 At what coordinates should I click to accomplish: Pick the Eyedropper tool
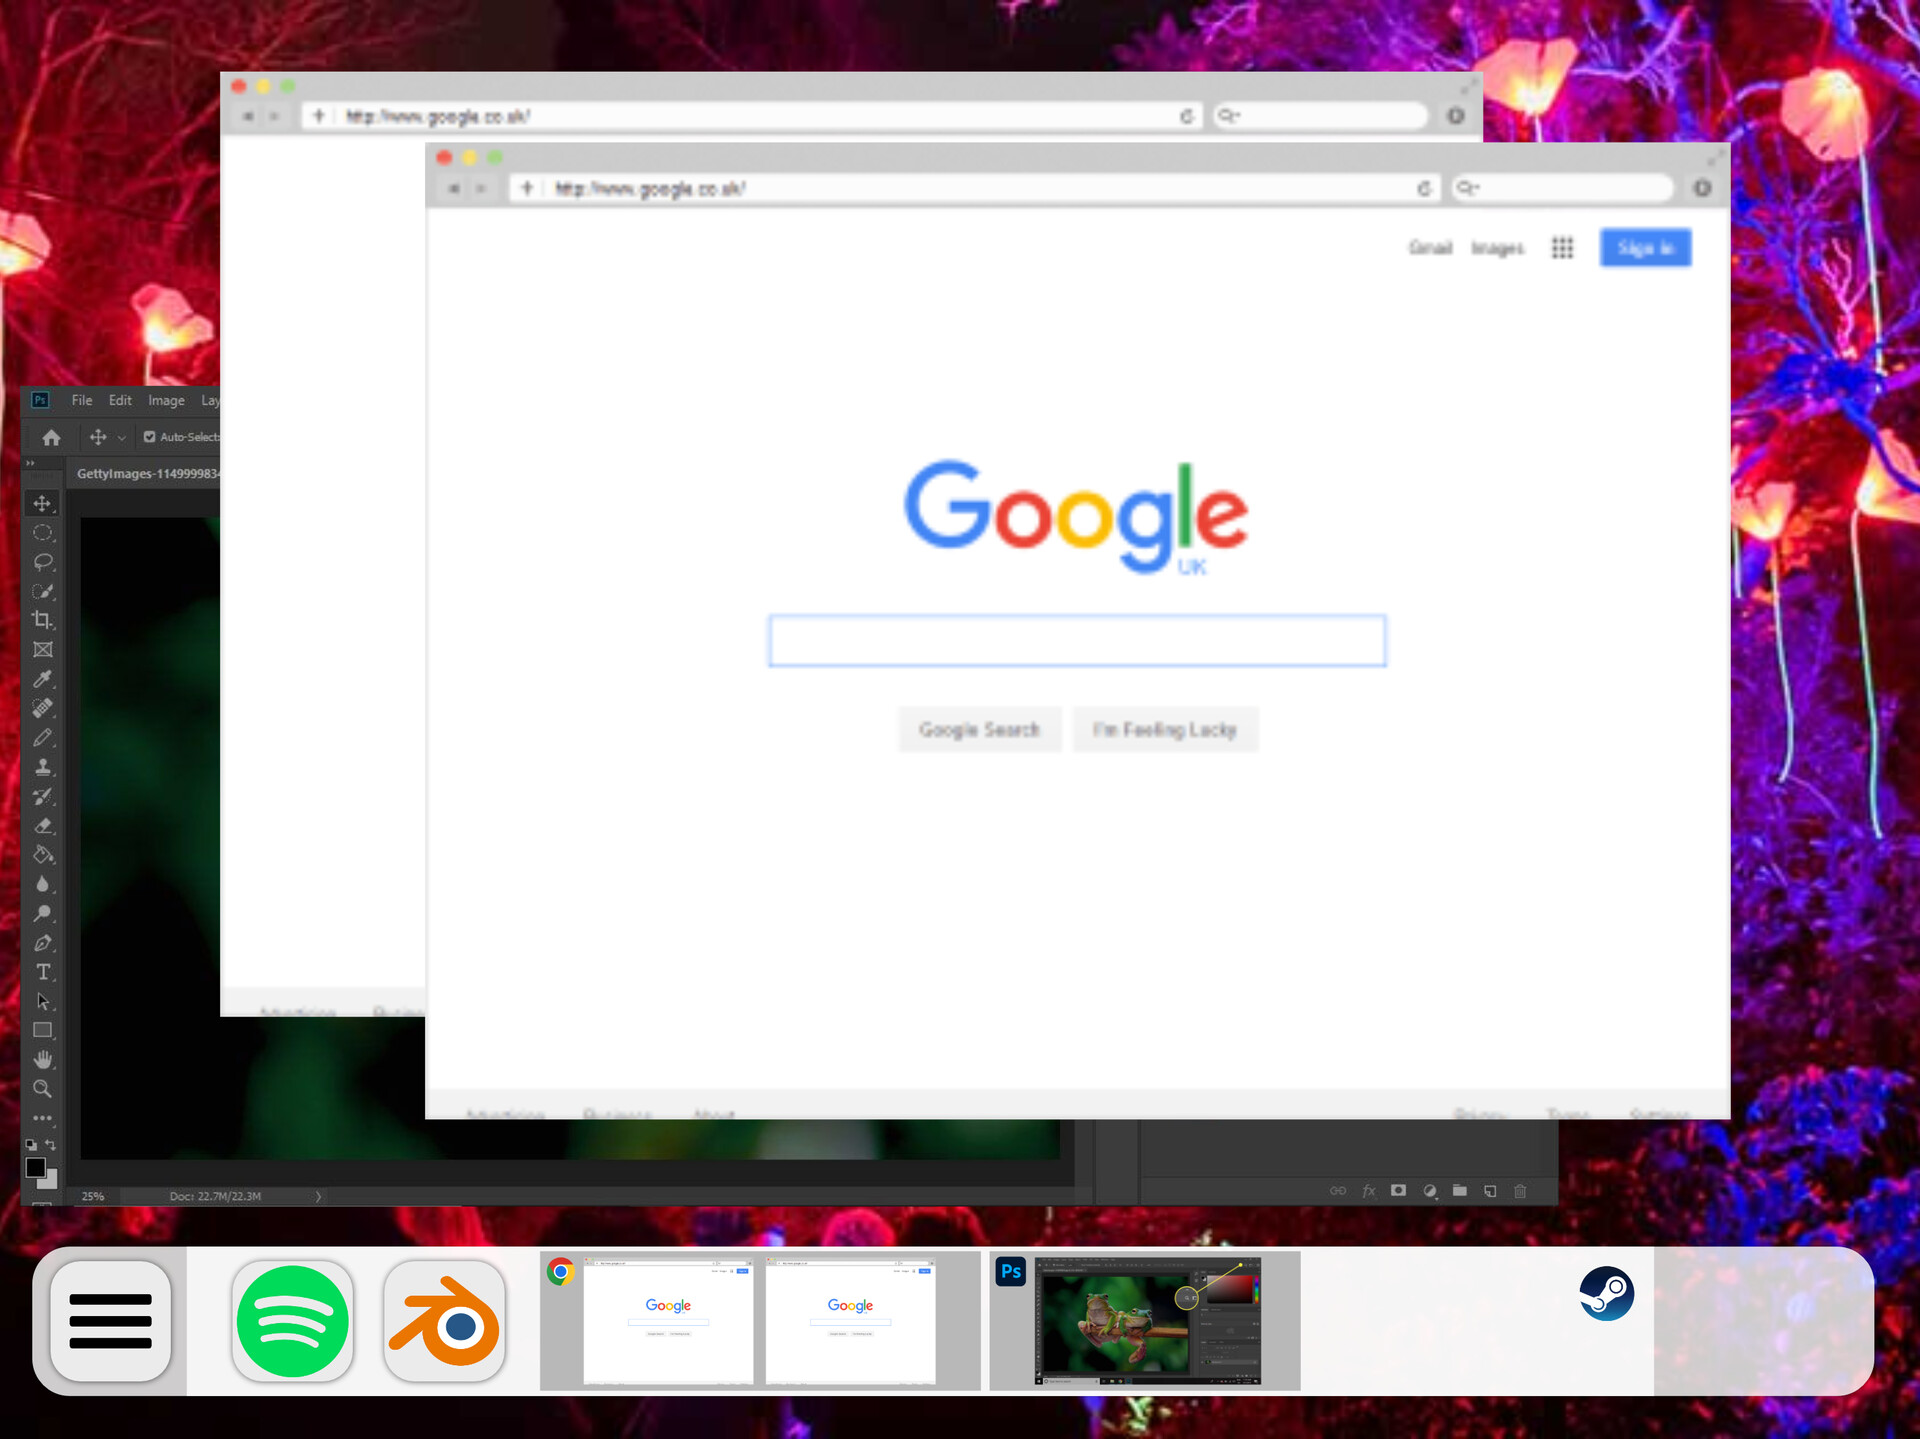(x=42, y=679)
